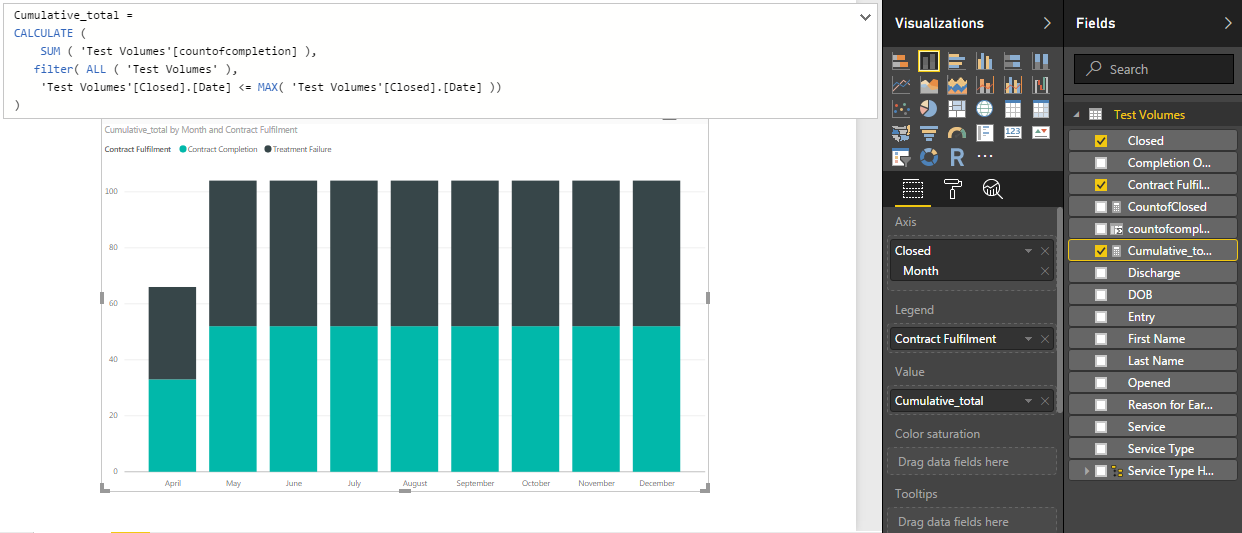Uncheck the Contract Fulfil... field checkbox
Screen dimensions: 1242x533
pos(1101,185)
